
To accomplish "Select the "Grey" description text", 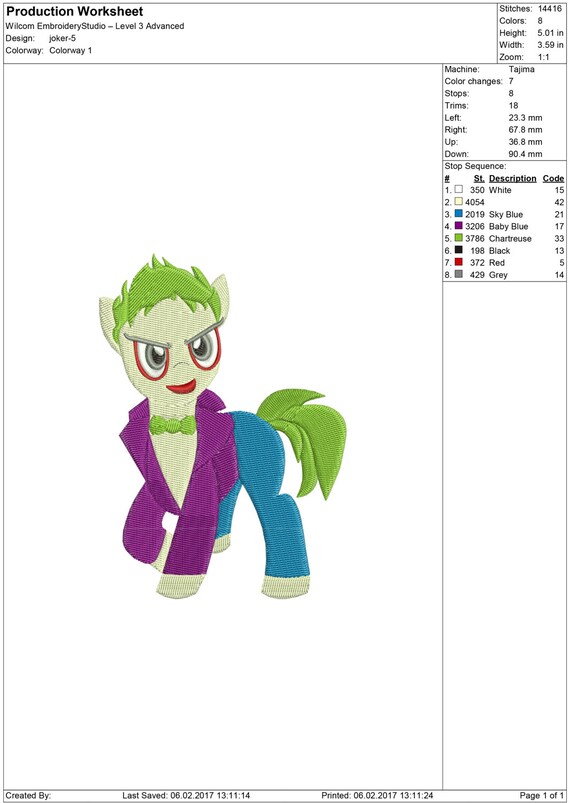I will click(x=498, y=275).
